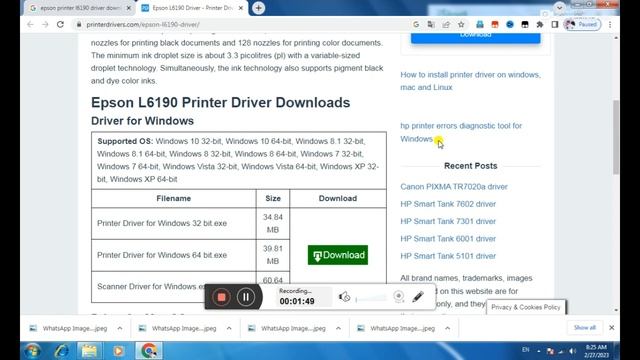Click Show all downloads button
Viewport: 640px width, 360px height.
point(584,328)
